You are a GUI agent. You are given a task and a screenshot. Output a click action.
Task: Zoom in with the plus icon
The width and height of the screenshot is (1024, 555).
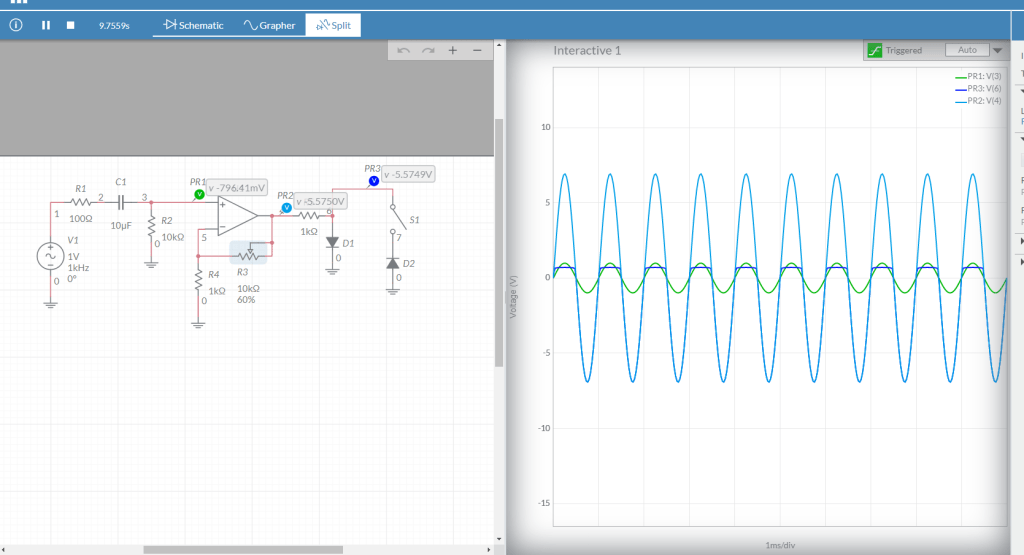pyautogui.click(x=452, y=50)
